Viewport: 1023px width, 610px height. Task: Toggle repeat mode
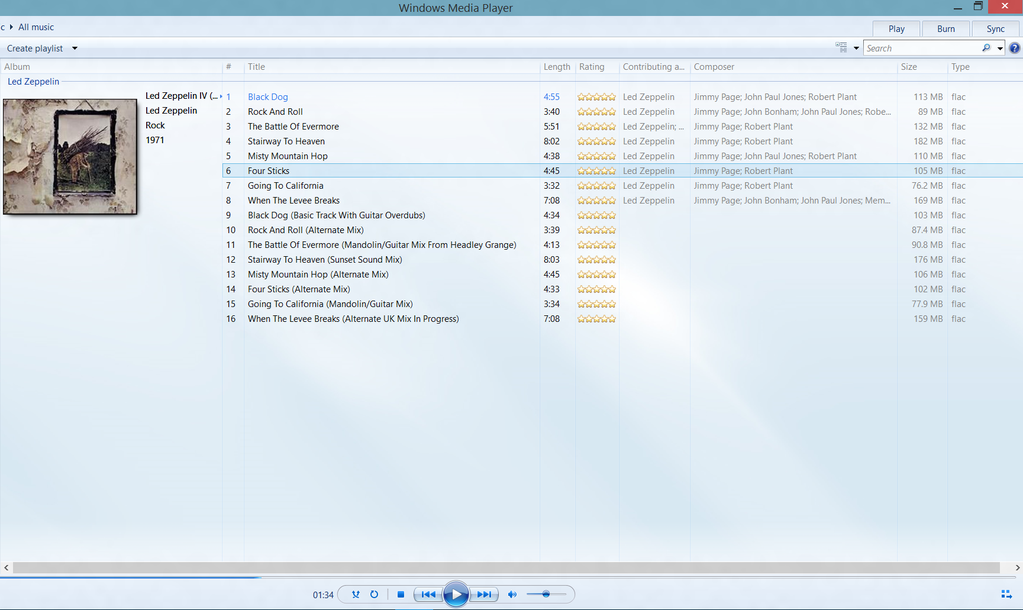(x=374, y=594)
